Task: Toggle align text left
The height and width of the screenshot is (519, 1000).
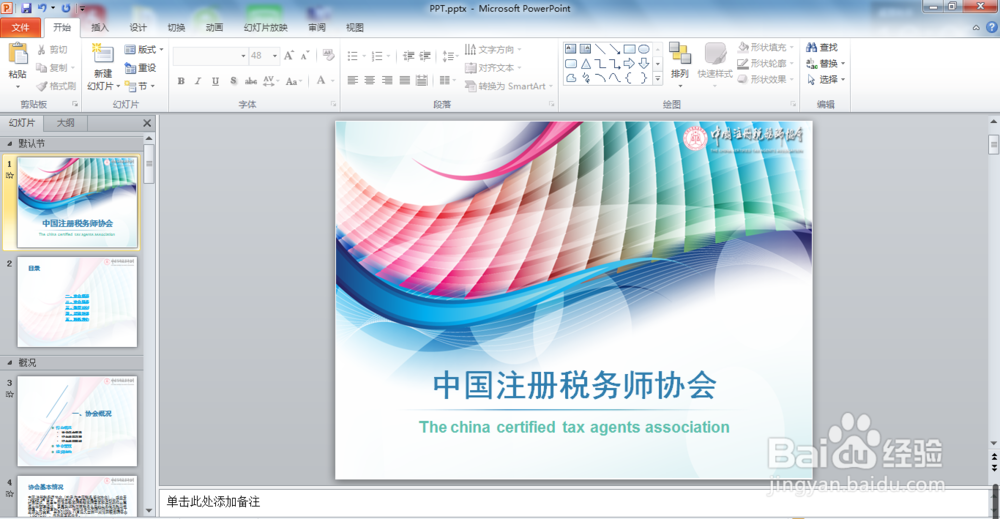Action: tap(353, 80)
